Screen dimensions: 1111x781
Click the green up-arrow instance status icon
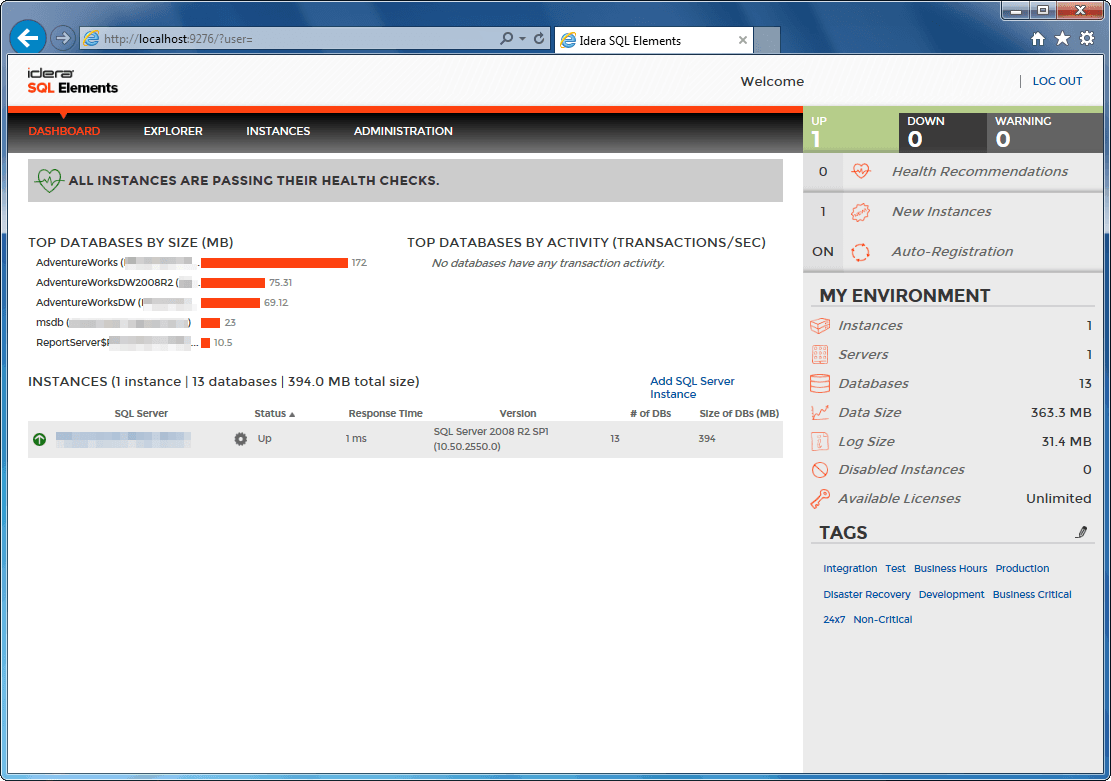pos(40,439)
